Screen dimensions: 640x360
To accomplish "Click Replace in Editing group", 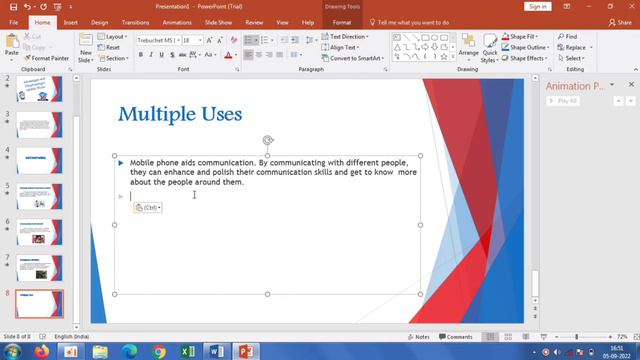I will click(x=571, y=47).
